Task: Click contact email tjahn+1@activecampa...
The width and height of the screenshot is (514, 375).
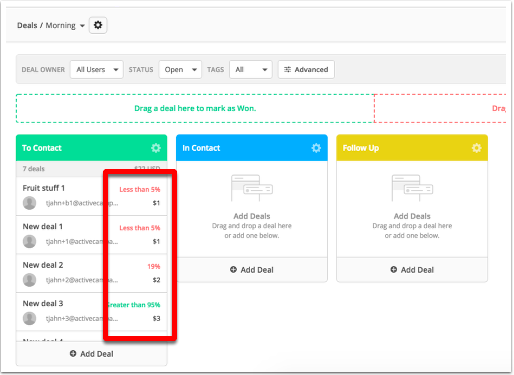Action: click(82, 241)
